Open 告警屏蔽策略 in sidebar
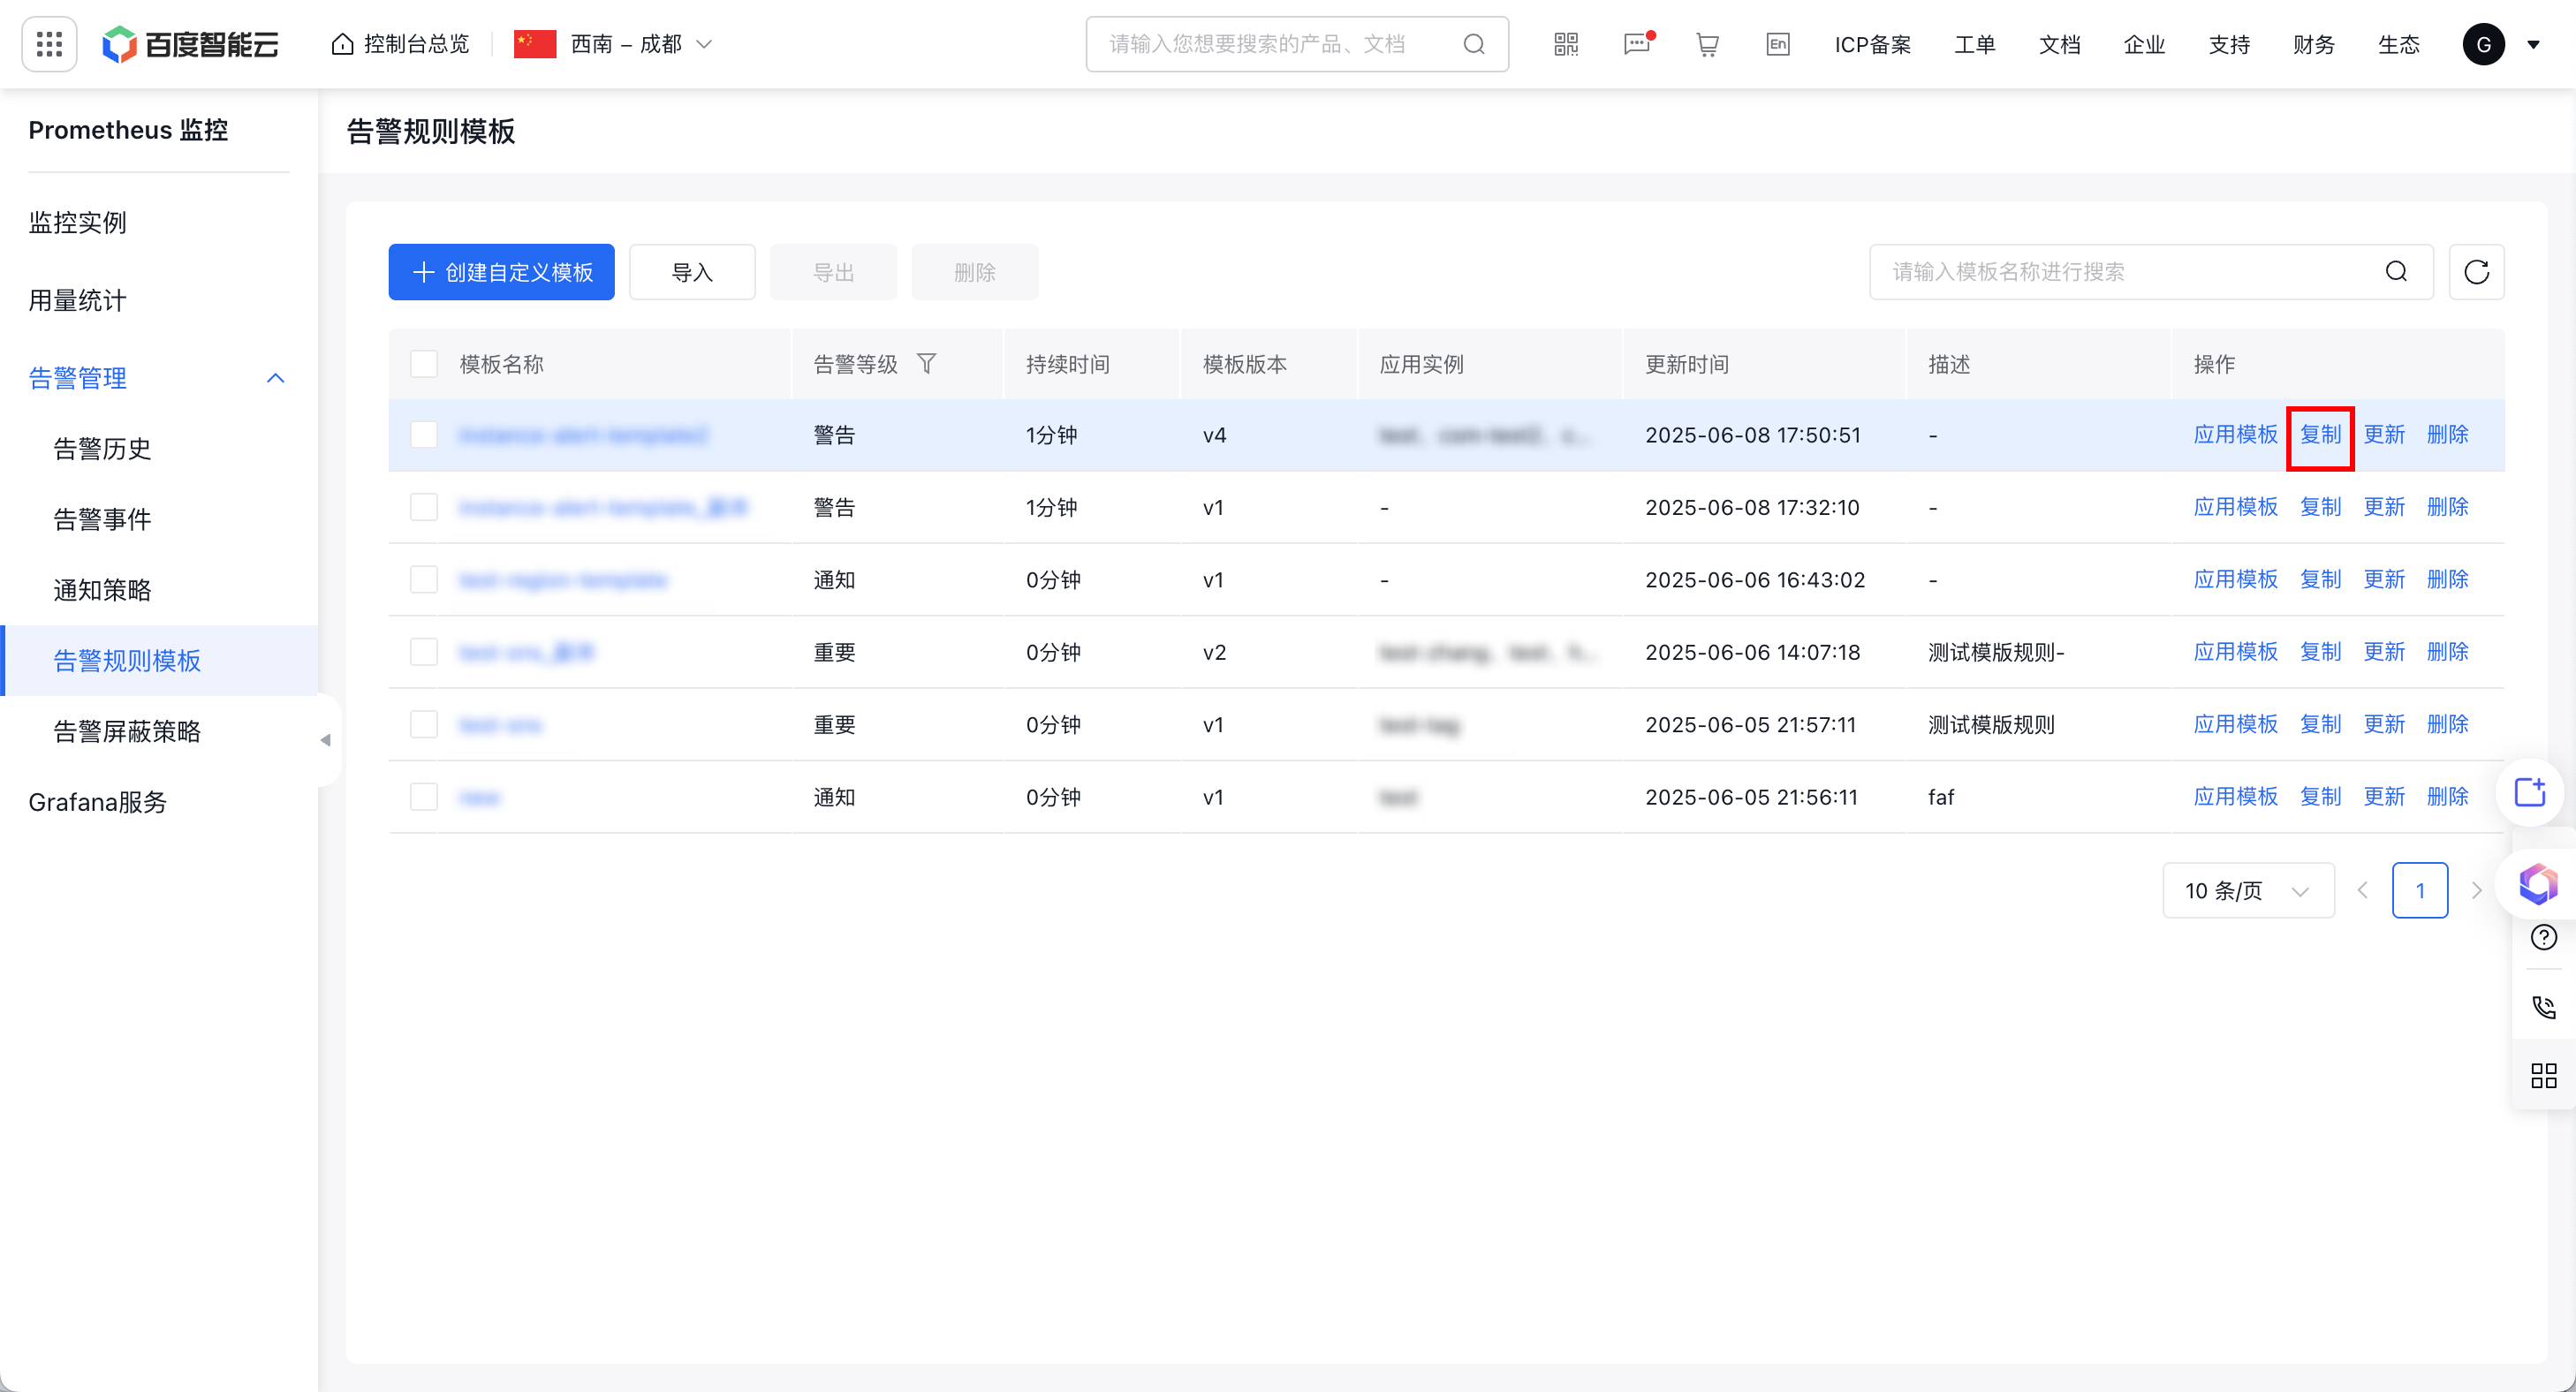2576x1392 pixels. [x=127, y=731]
